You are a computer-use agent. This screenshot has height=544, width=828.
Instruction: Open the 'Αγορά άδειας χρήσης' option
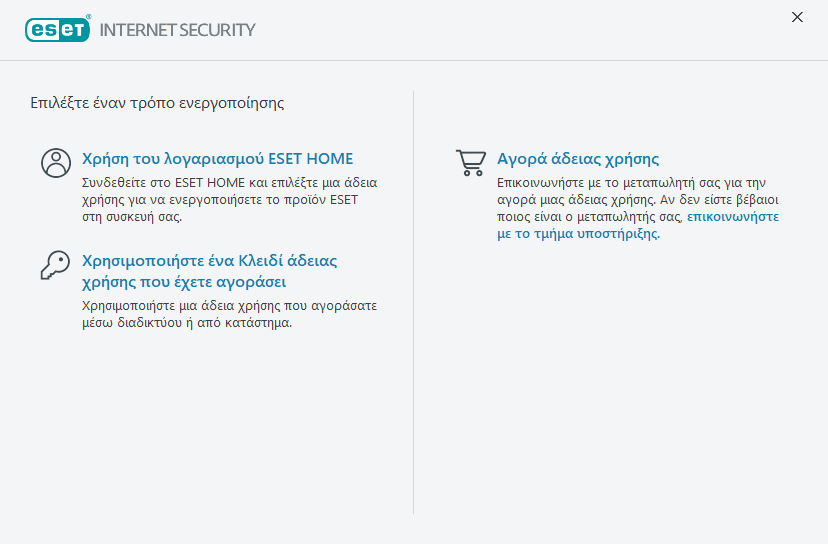click(x=578, y=159)
